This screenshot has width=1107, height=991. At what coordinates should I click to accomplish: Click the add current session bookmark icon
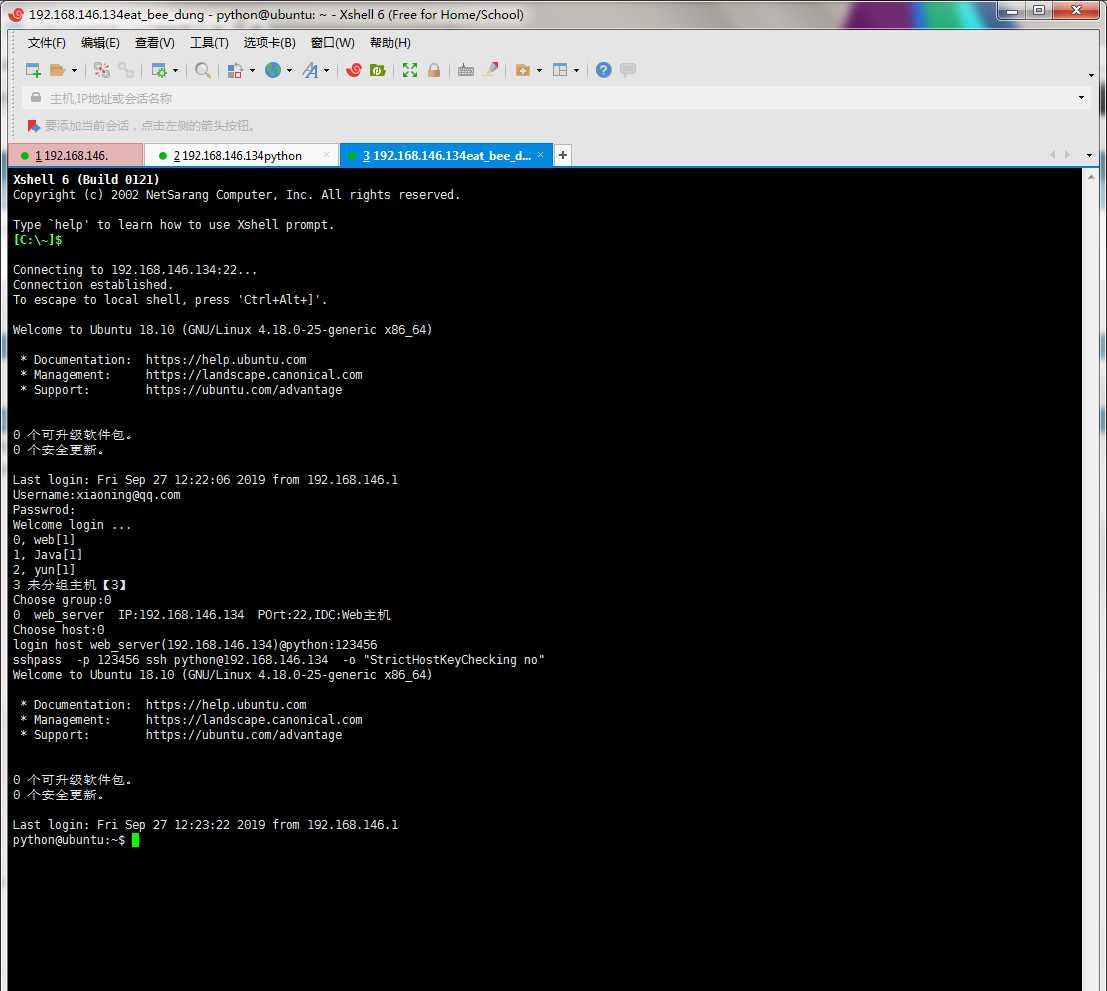tap(33, 126)
